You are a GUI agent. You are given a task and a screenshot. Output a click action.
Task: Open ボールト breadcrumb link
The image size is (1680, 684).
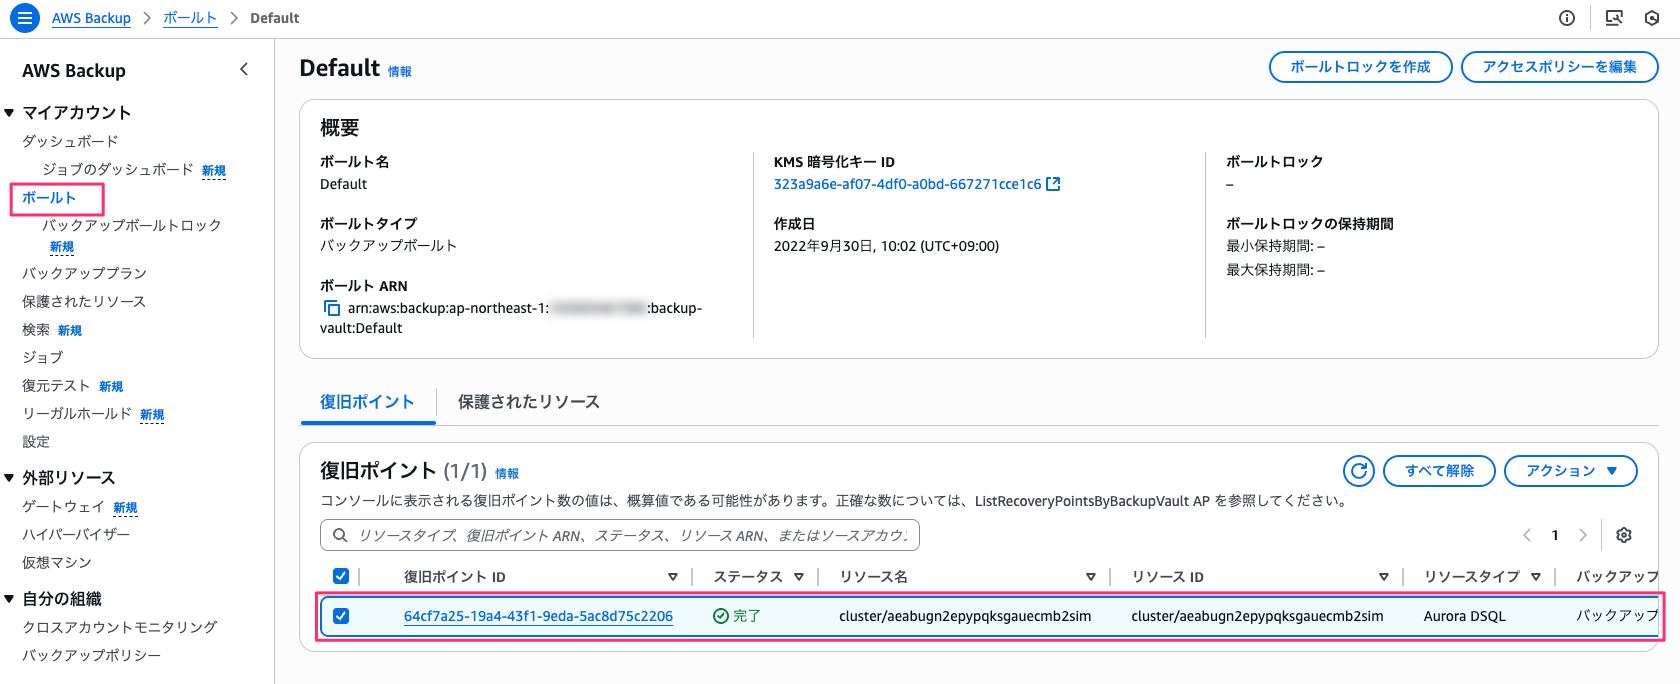190,18
